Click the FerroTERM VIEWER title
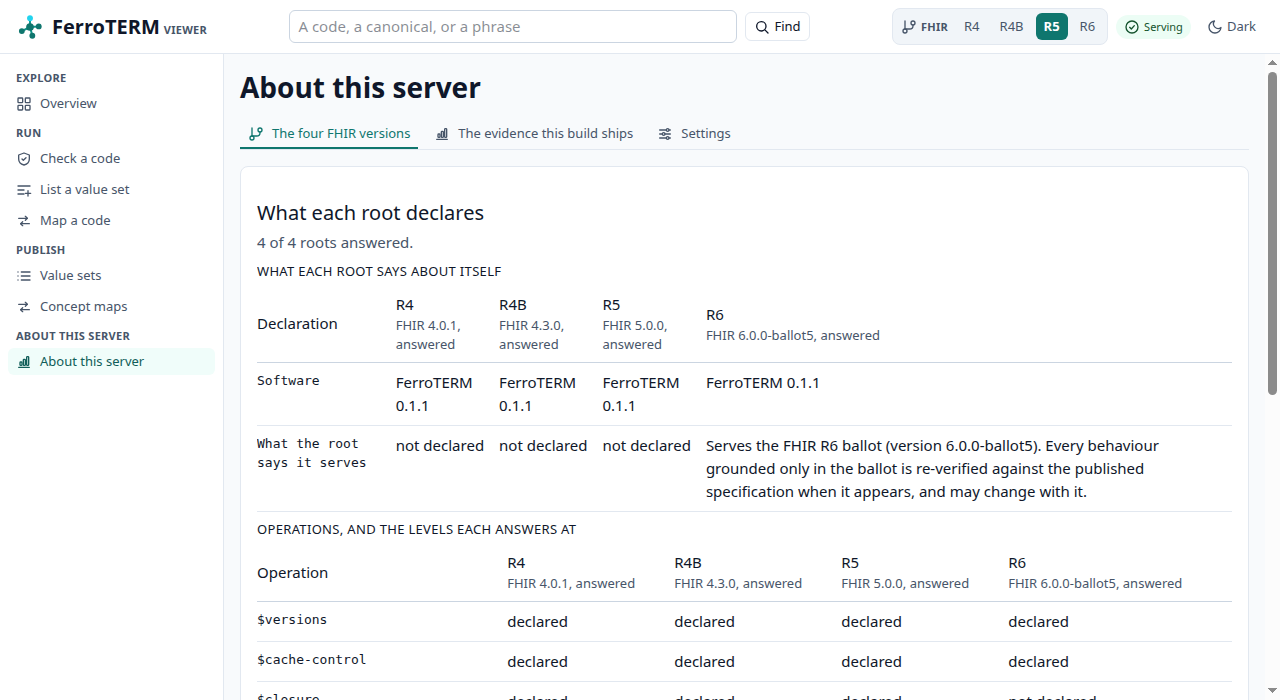Viewport: 1280px width, 700px height. [x=129, y=28]
